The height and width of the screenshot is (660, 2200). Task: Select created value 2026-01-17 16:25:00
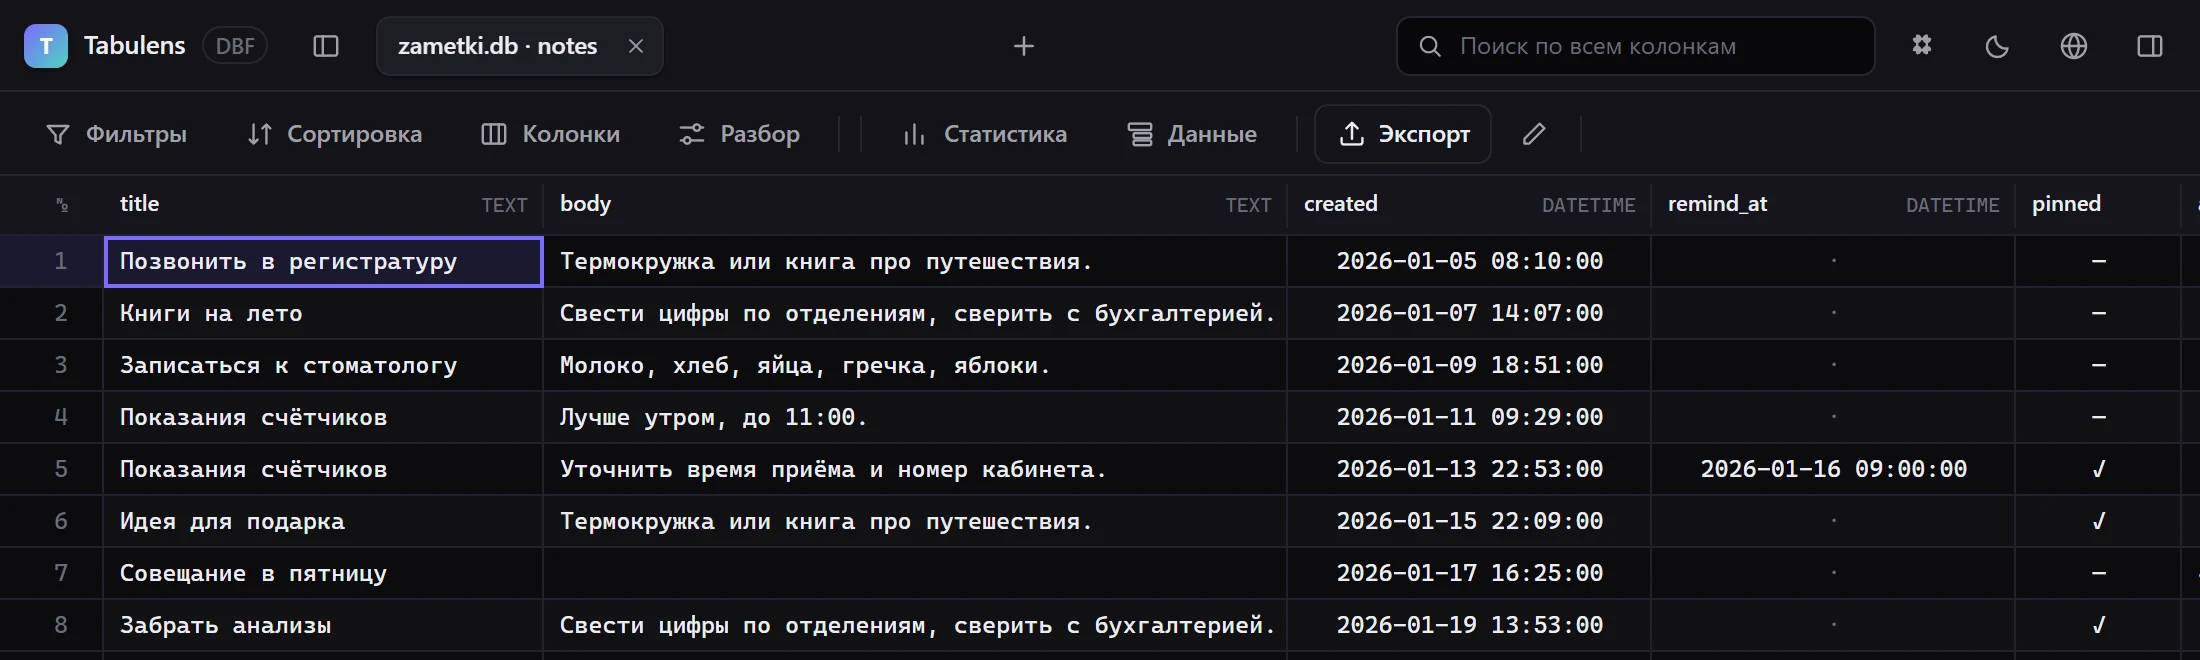coord(1469,573)
